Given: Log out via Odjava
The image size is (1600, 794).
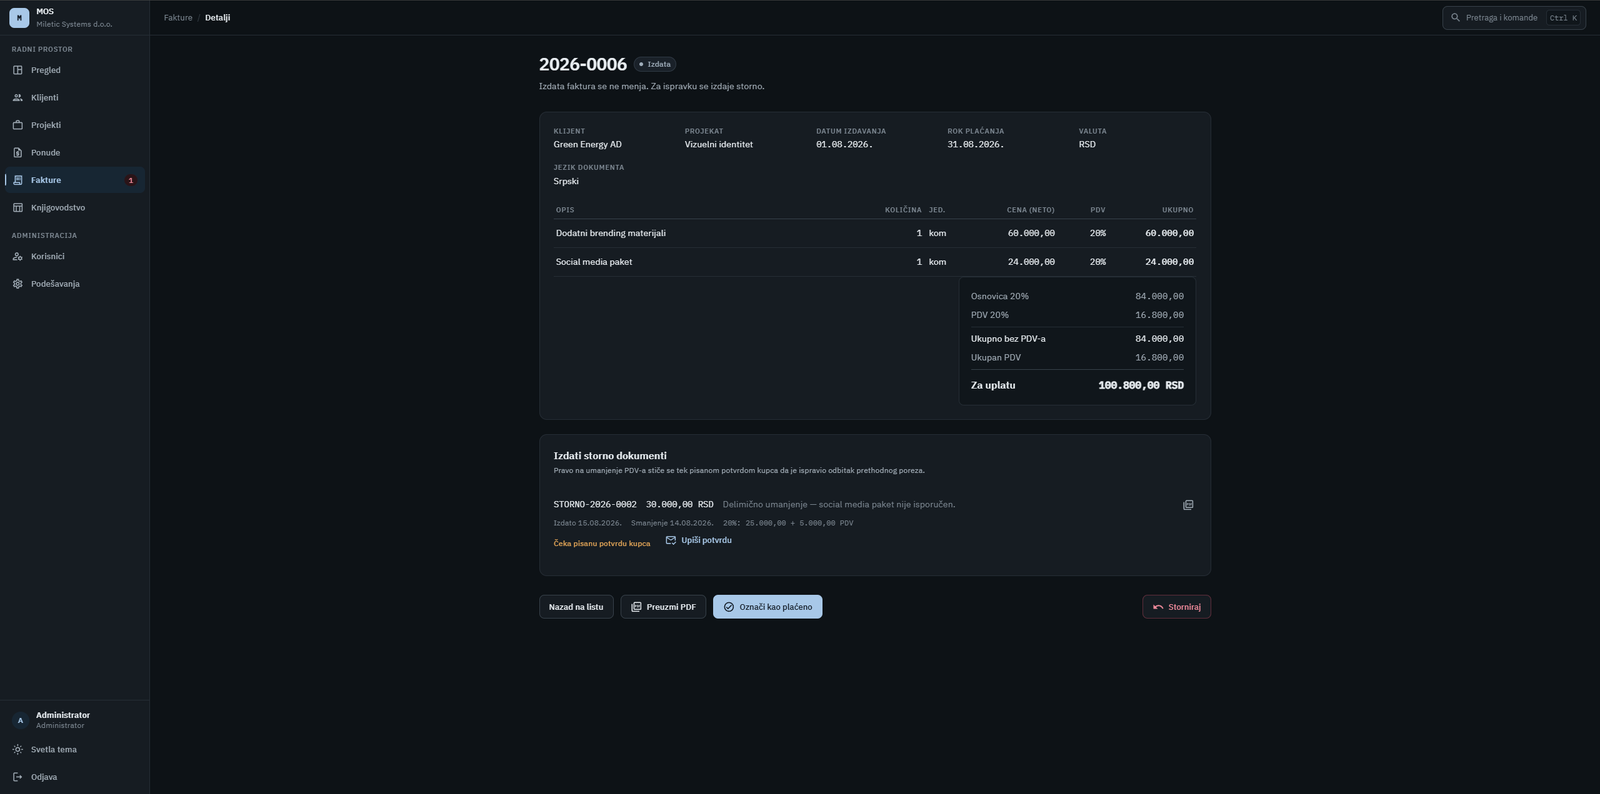Looking at the screenshot, I should [x=75, y=777].
